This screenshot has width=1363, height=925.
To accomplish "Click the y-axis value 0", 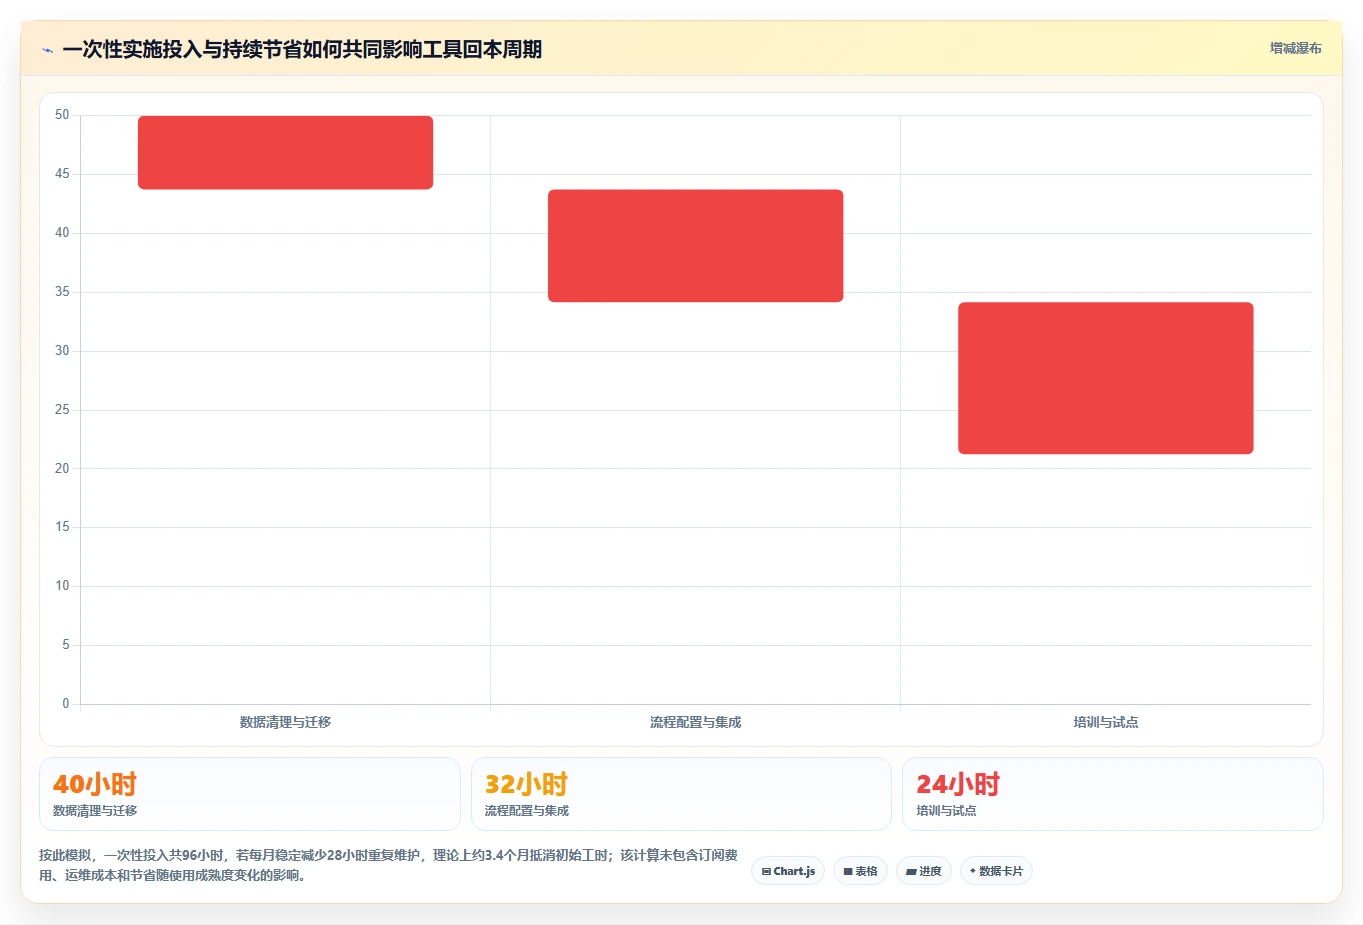I will click(x=66, y=704).
